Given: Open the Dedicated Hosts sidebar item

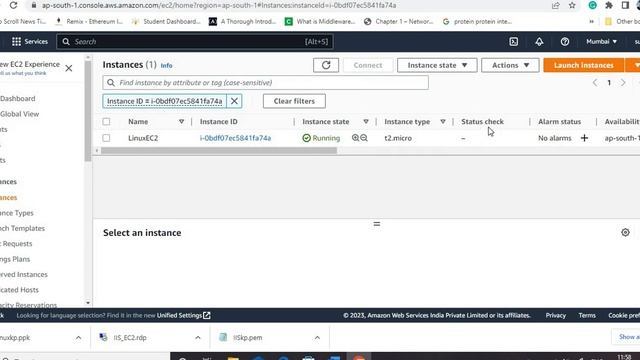Looking at the screenshot, I should click(x=19, y=290).
